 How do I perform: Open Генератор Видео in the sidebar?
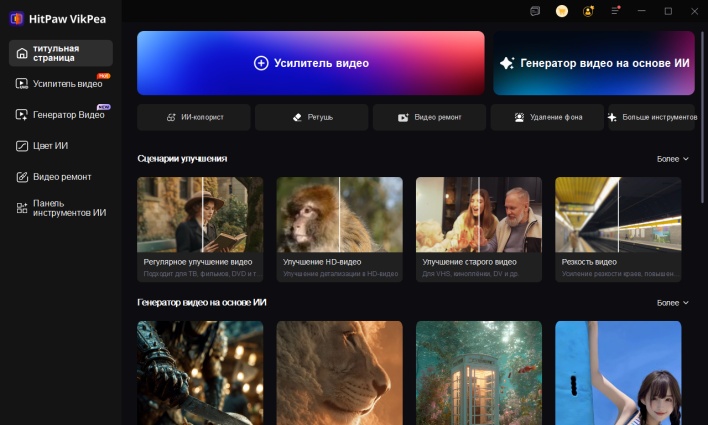click(60, 115)
